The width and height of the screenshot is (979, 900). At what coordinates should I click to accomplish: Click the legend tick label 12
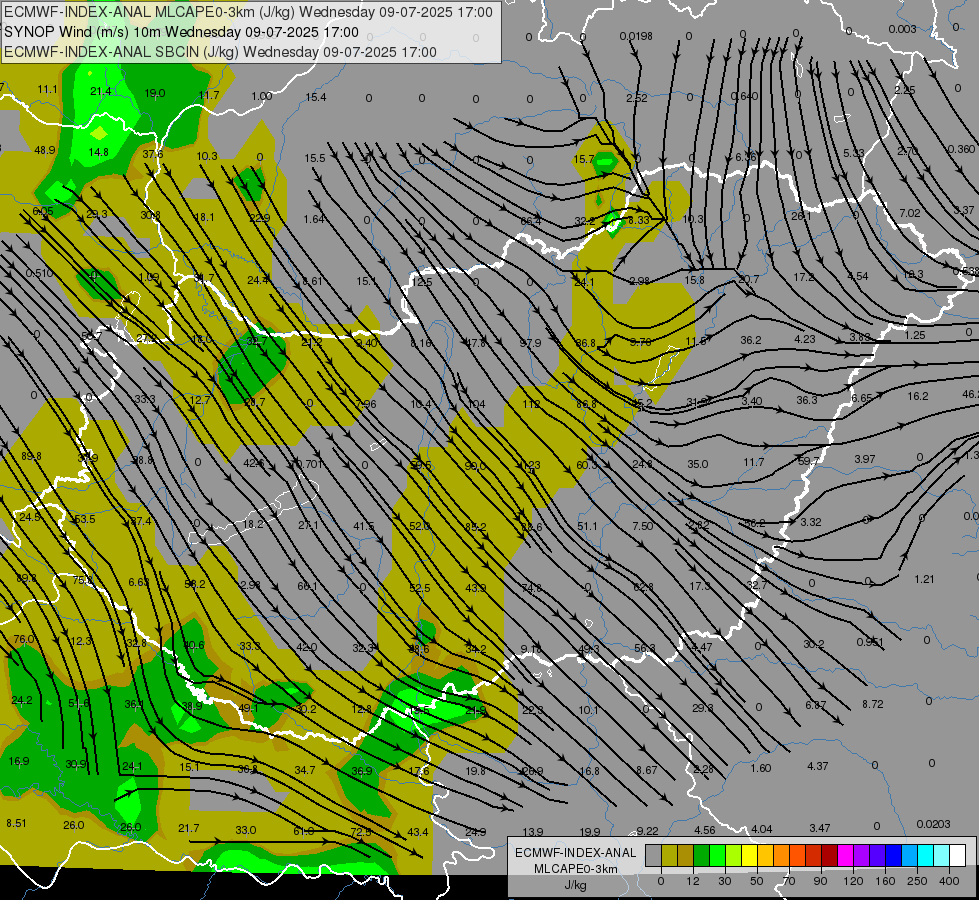tap(692, 881)
